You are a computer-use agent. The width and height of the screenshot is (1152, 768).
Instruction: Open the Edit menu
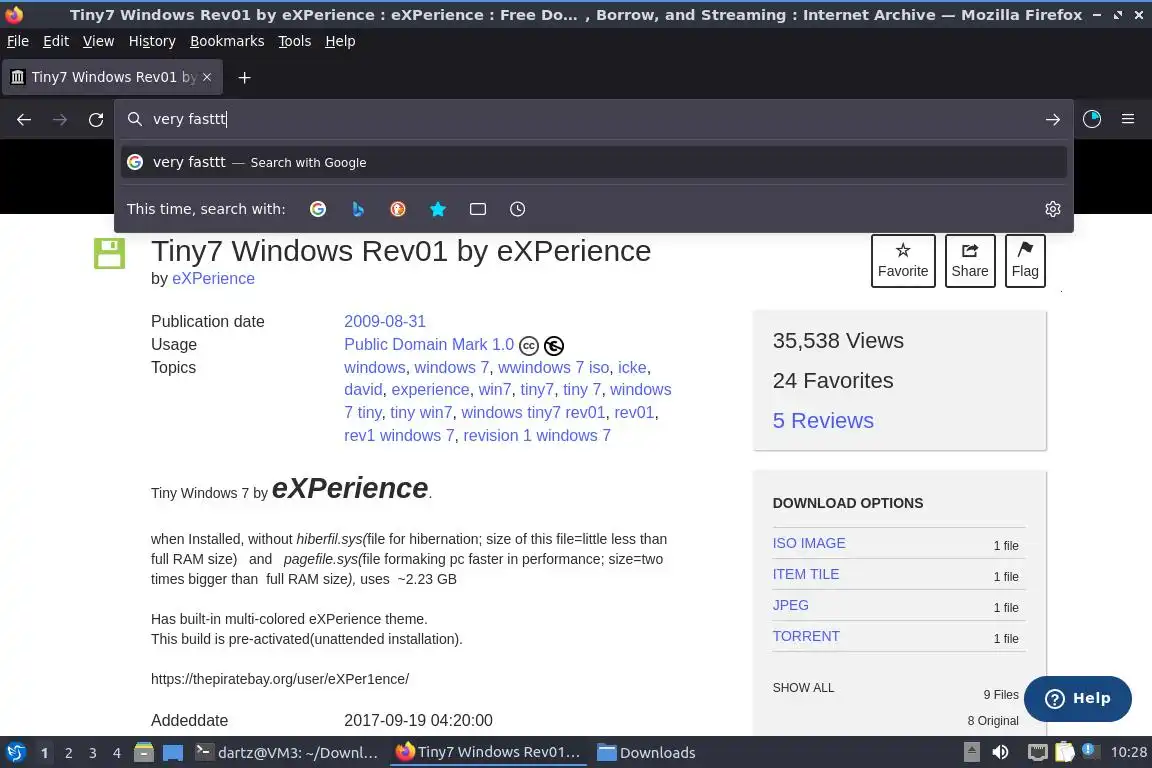pyautogui.click(x=56, y=41)
